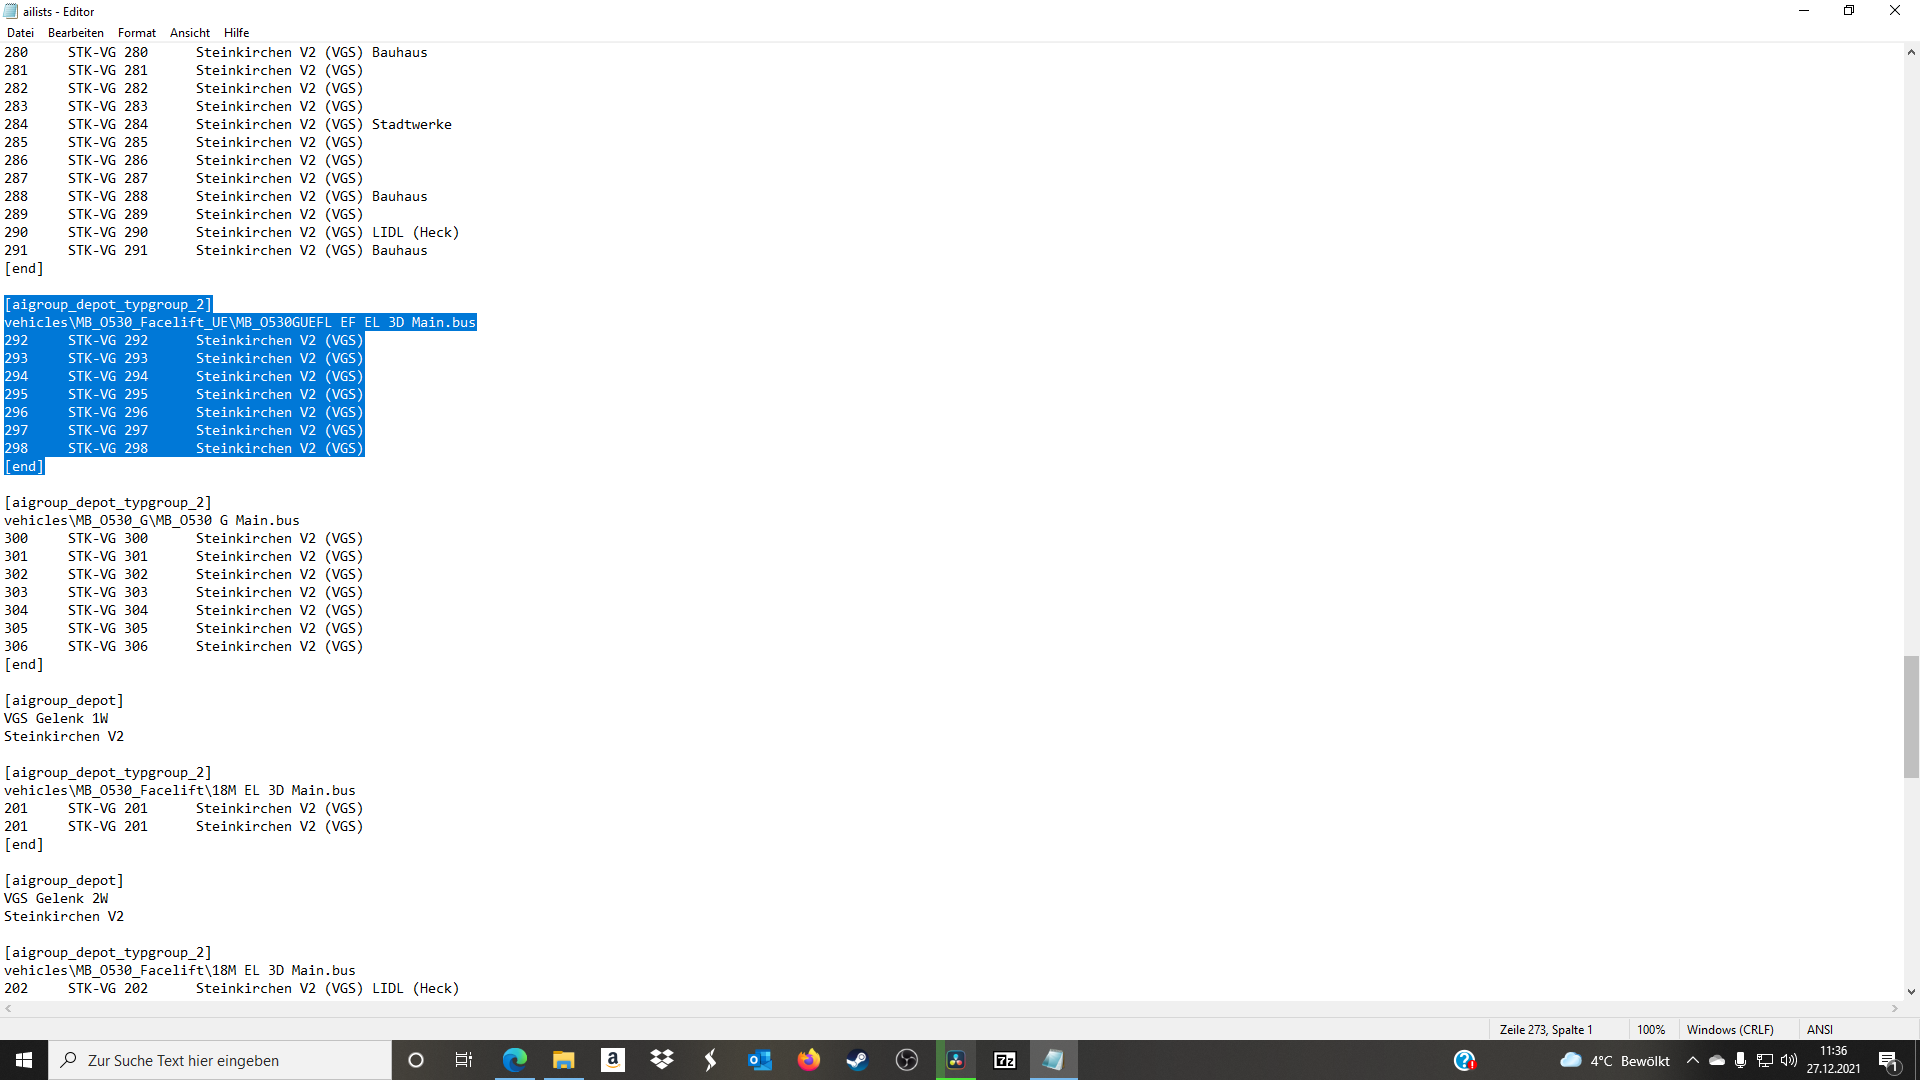Open the Datei menu
This screenshot has width=1920, height=1080.
(20, 33)
